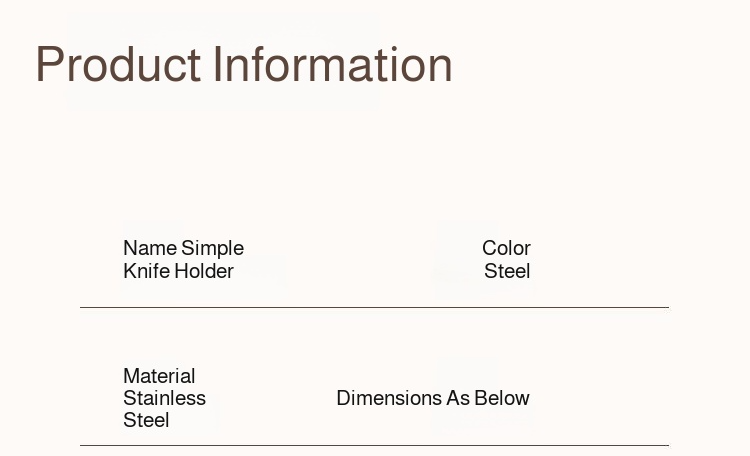
Task: Click the Knife Holder text line
Action: tap(178, 271)
